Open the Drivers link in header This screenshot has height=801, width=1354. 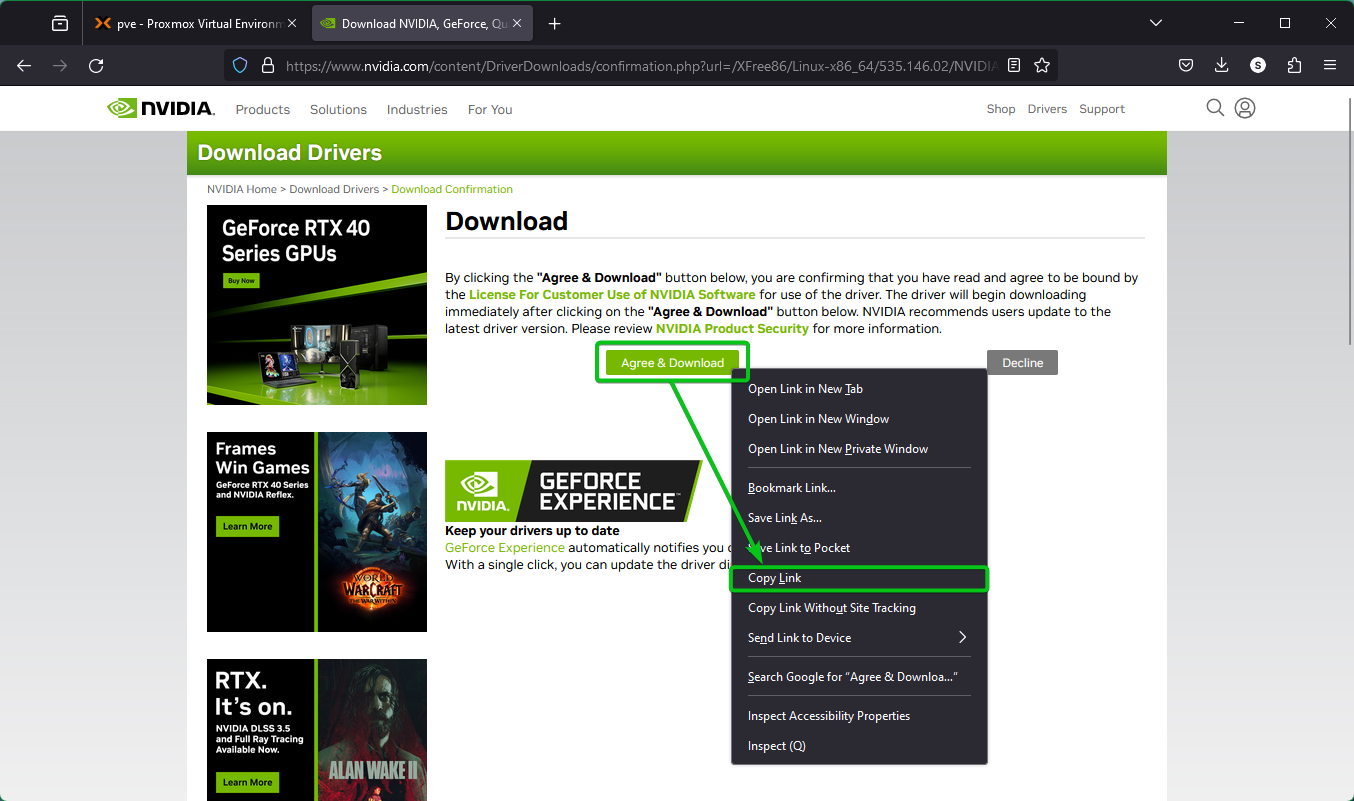coord(1047,109)
